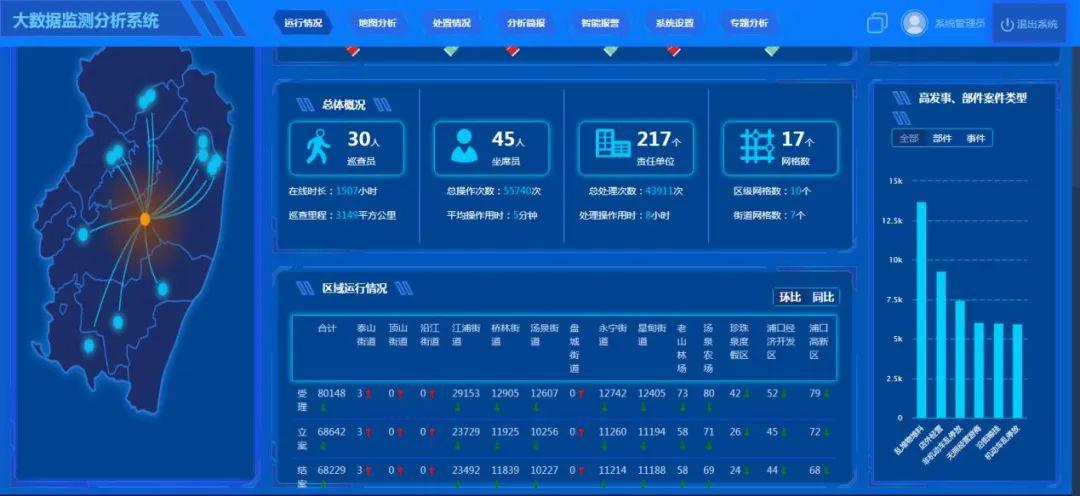Click the power icon for 退出系统
The image size is (1080, 496).
(x=1007, y=24)
